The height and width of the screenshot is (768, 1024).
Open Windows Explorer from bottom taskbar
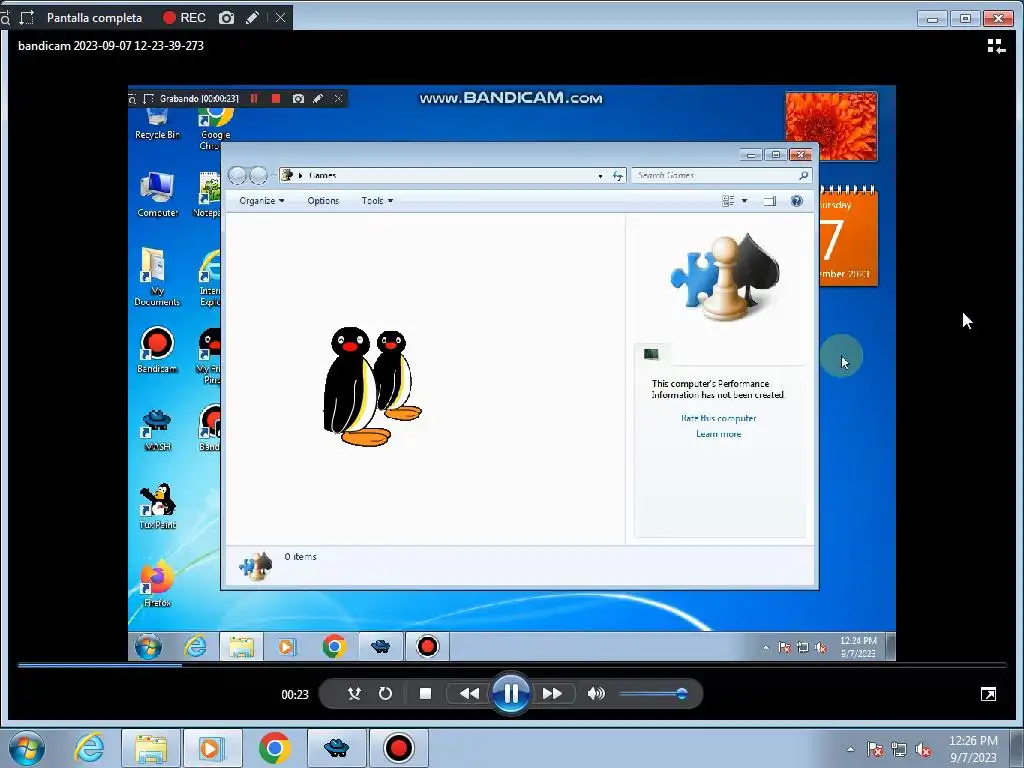click(150, 748)
